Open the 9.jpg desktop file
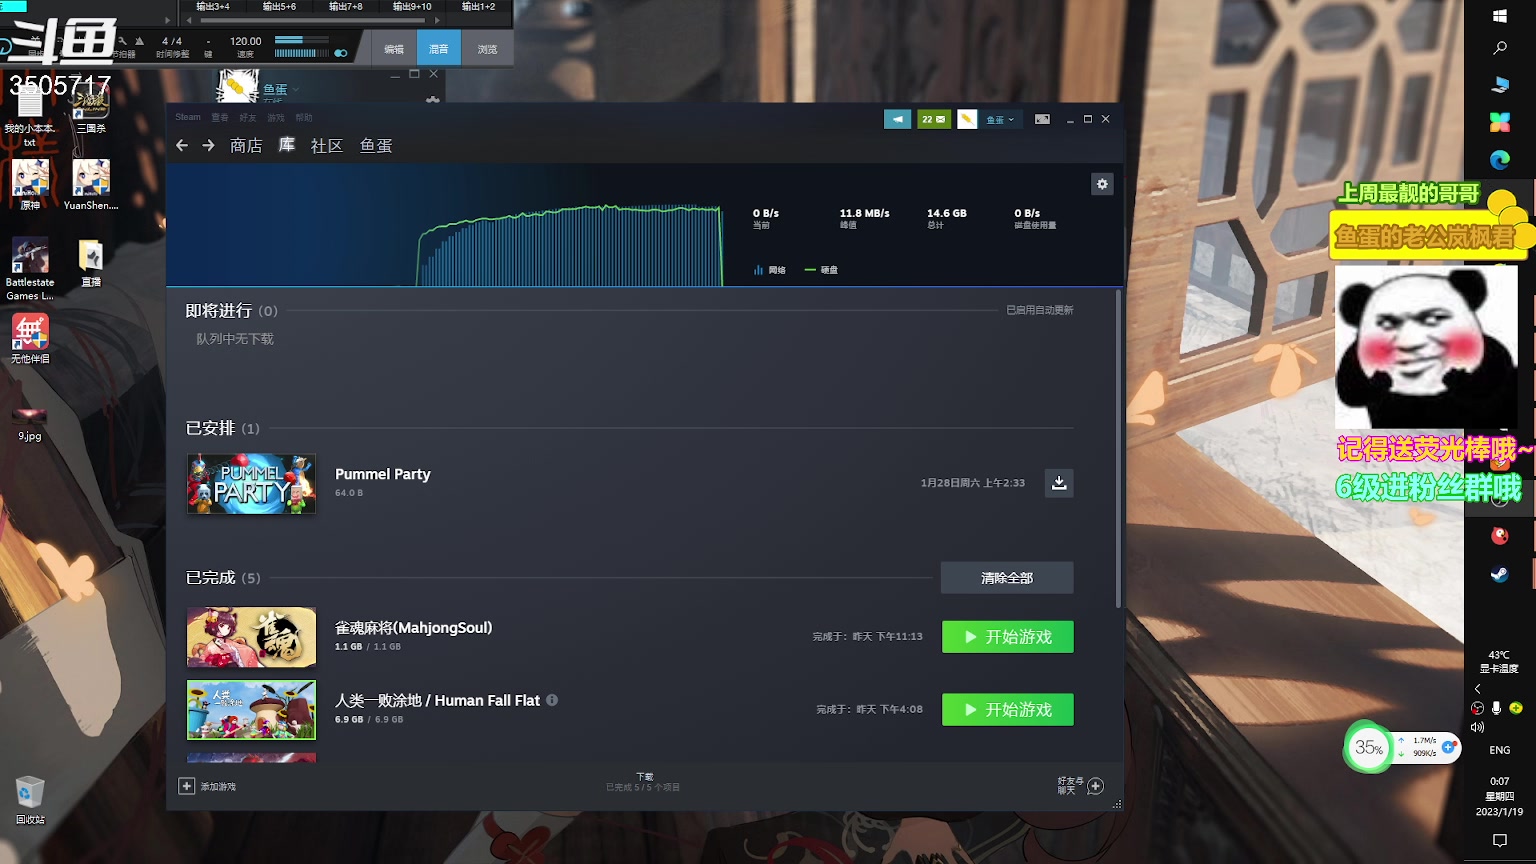The image size is (1536, 864). pos(30,423)
